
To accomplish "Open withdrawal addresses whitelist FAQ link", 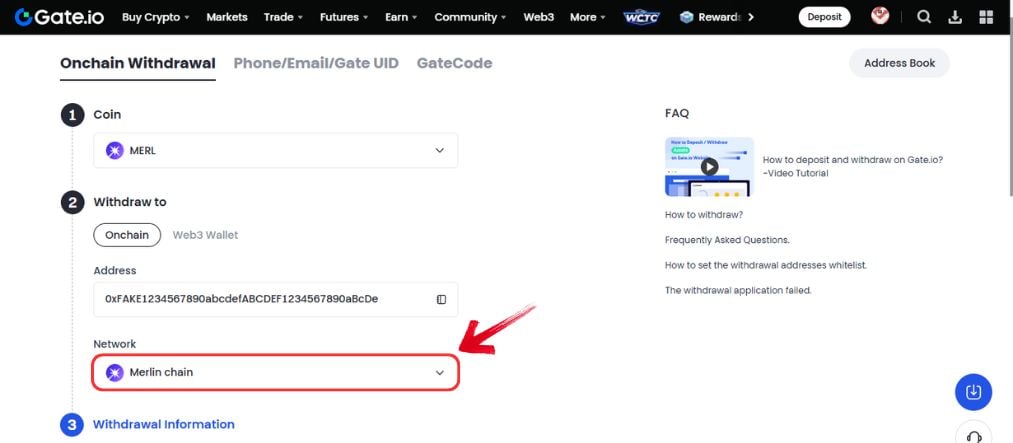I will point(766,265).
